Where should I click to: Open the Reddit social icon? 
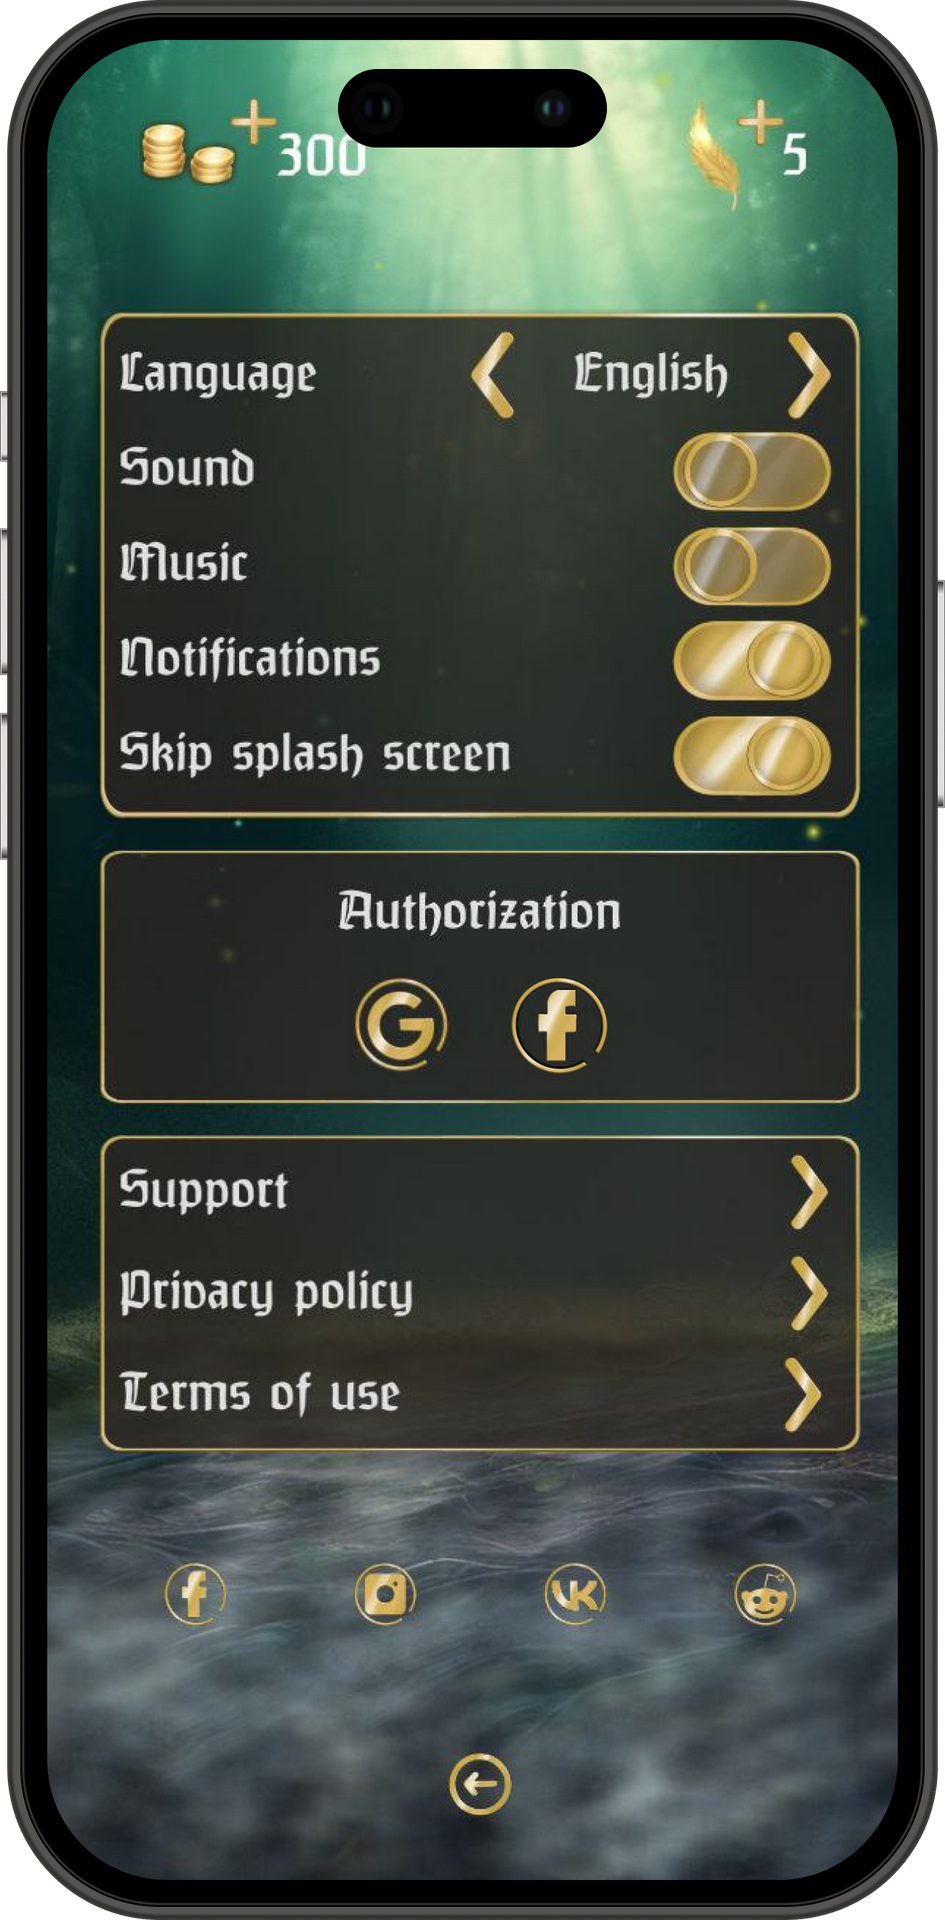coord(765,1593)
